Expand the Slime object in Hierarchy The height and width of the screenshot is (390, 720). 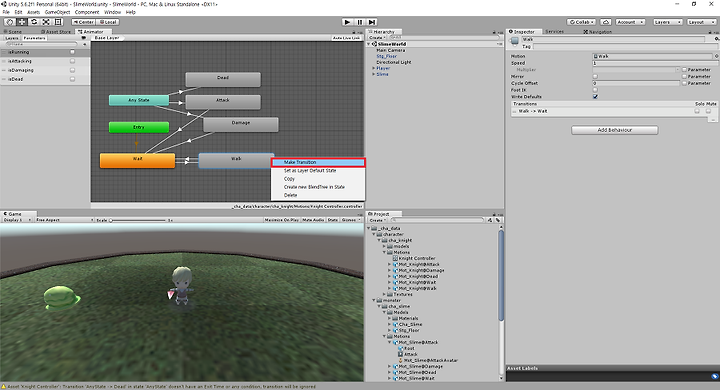tap(373, 74)
